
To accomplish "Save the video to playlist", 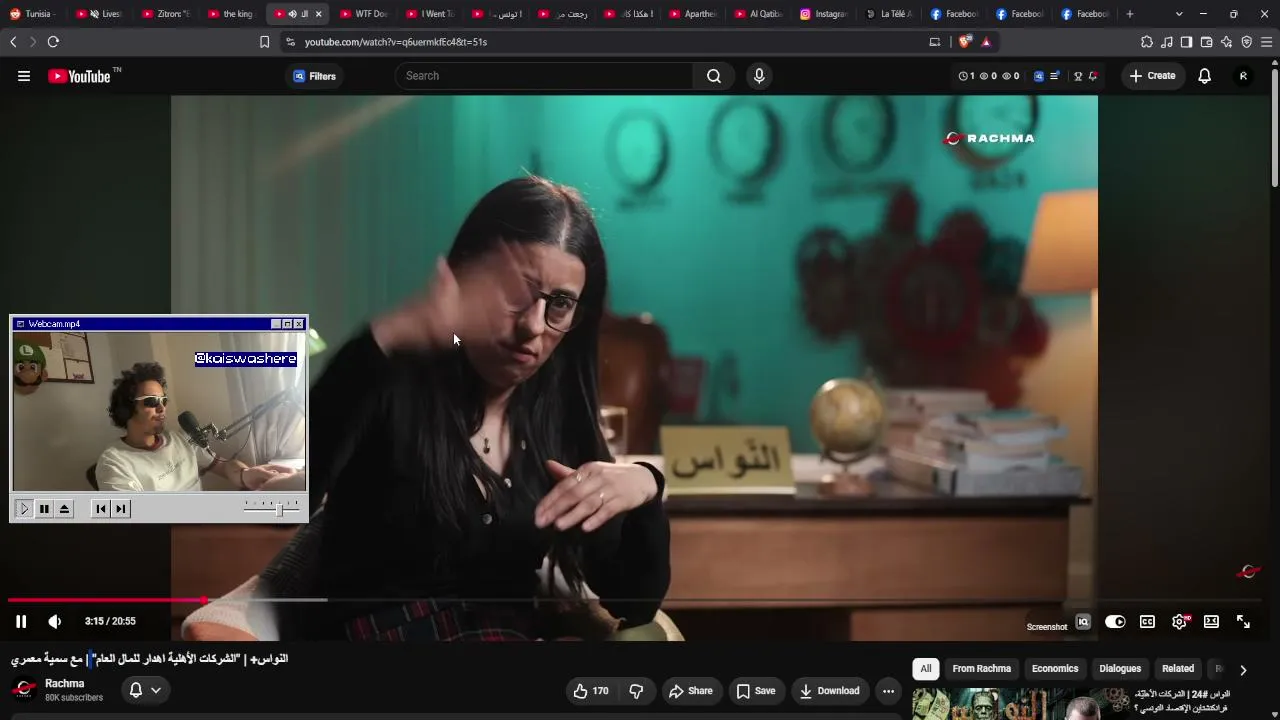I will pyautogui.click(x=756, y=691).
